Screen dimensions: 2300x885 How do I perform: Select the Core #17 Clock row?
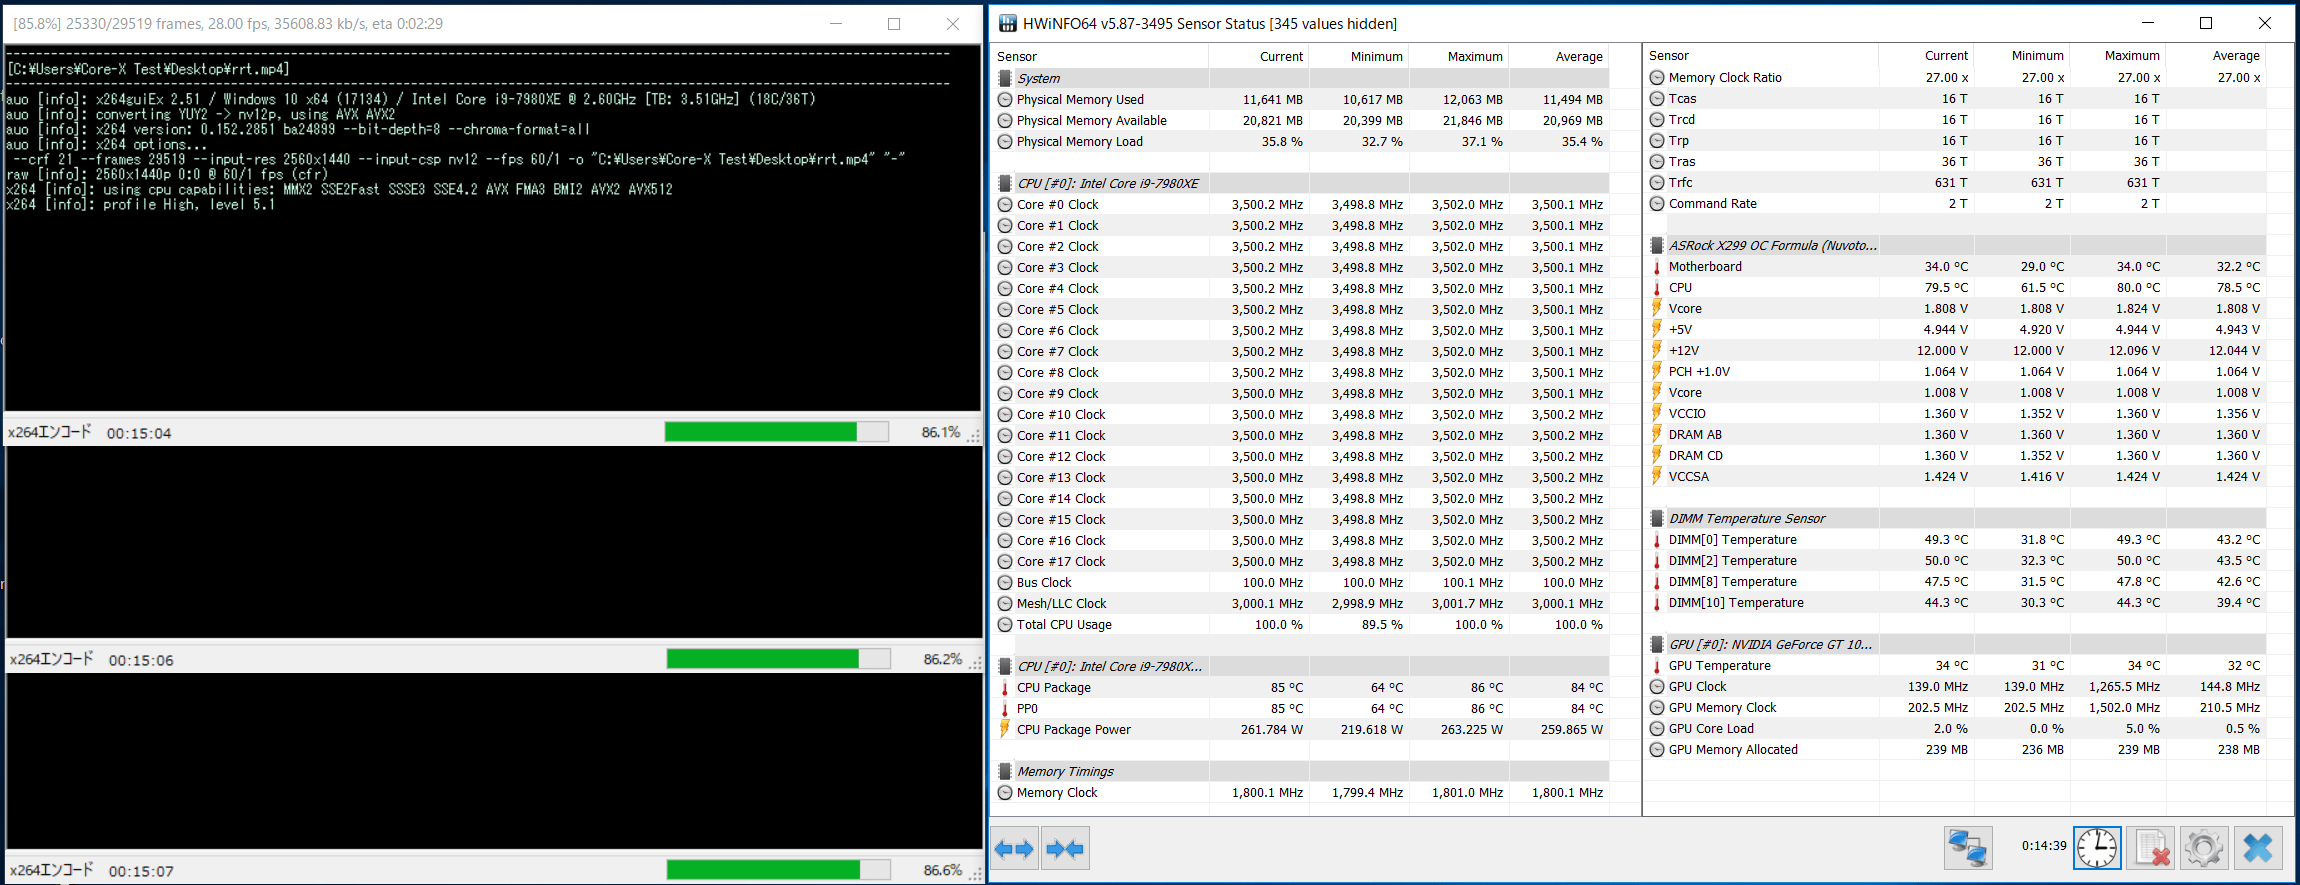click(1301, 561)
